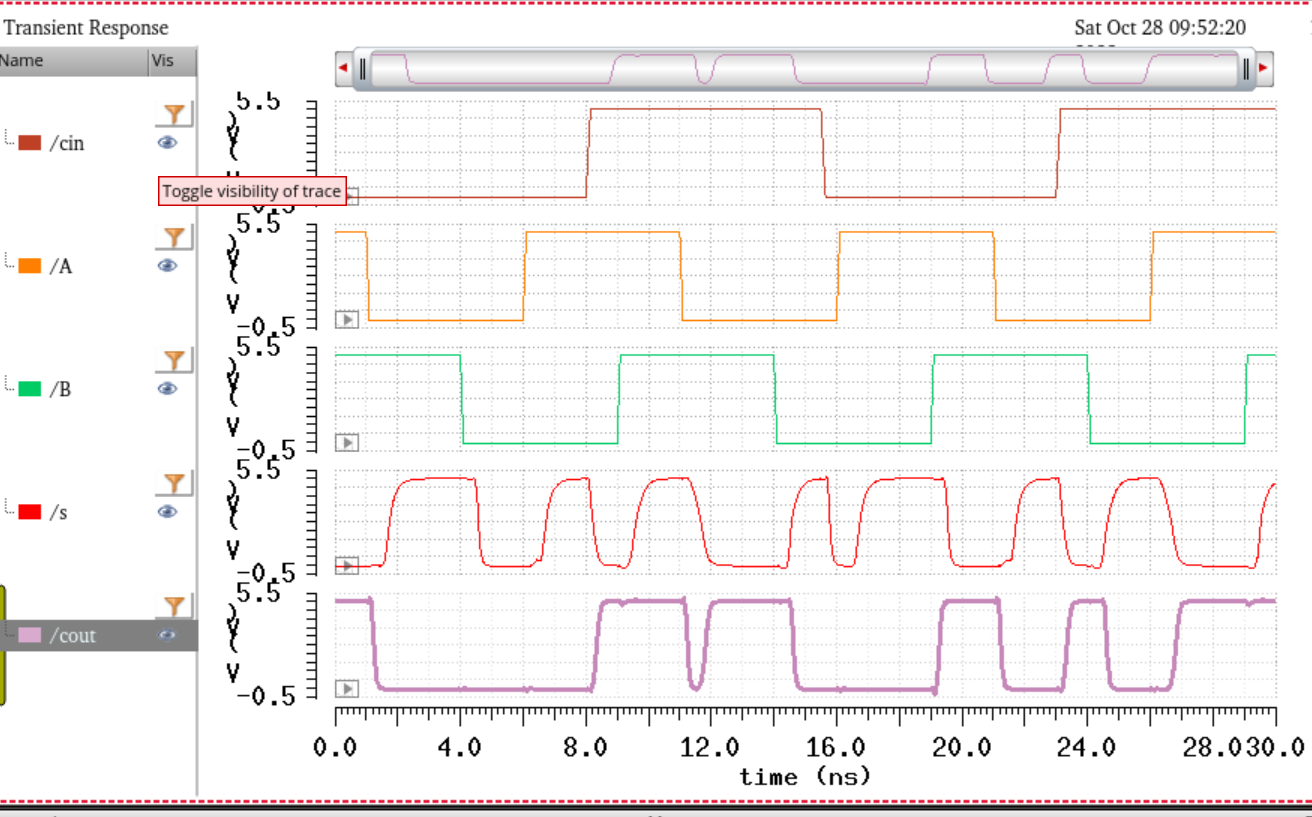Hide the /A trace using eye icon
This screenshot has height=817, width=1312.
coord(167,265)
